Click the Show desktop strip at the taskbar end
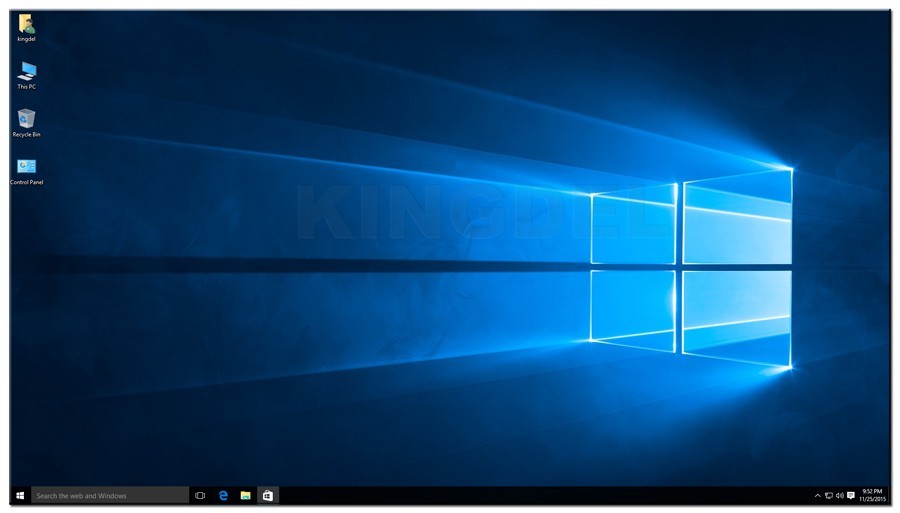Viewport: 900px width, 513px height. [x=889, y=495]
